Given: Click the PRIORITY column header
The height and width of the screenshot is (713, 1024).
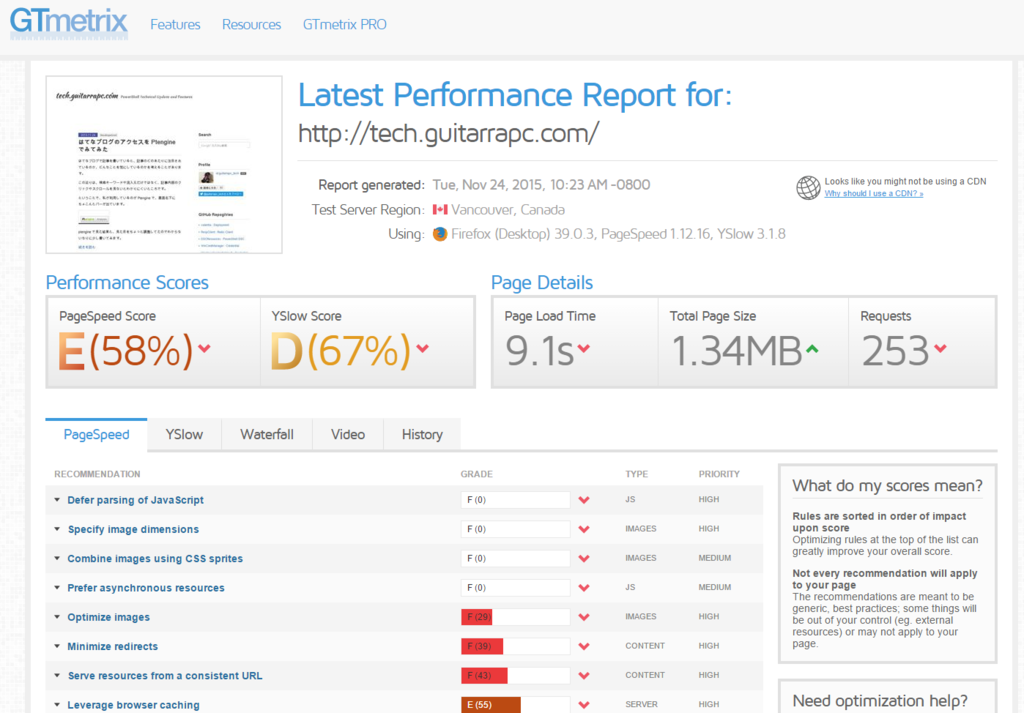Looking at the screenshot, I should point(719,474).
